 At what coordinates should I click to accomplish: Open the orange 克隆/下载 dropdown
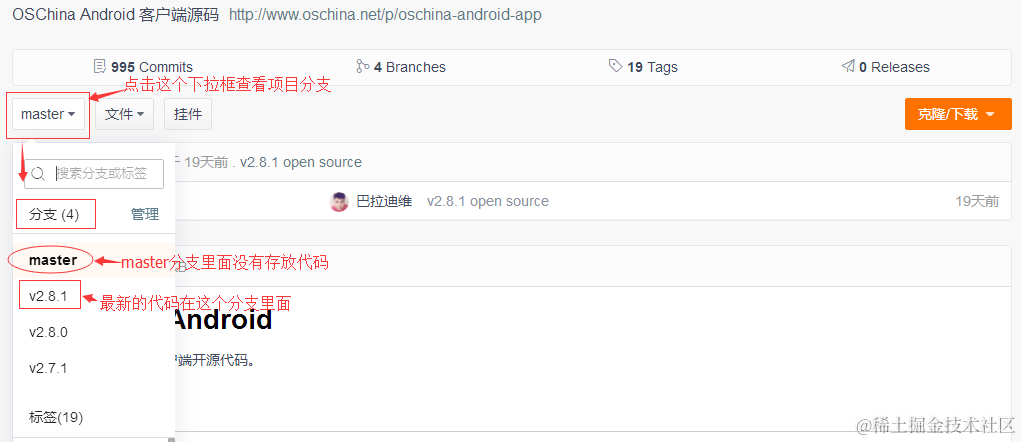pos(958,114)
